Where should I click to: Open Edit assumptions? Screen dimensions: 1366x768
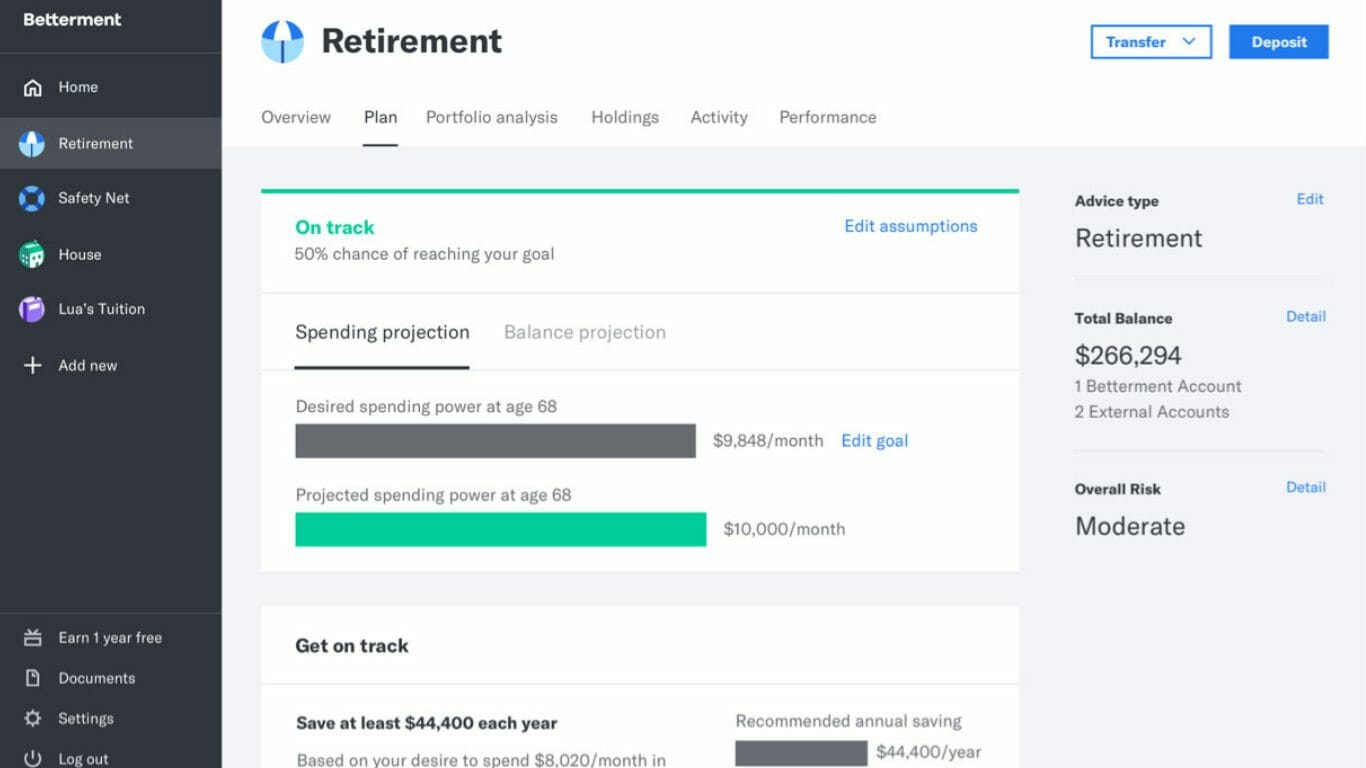910,226
